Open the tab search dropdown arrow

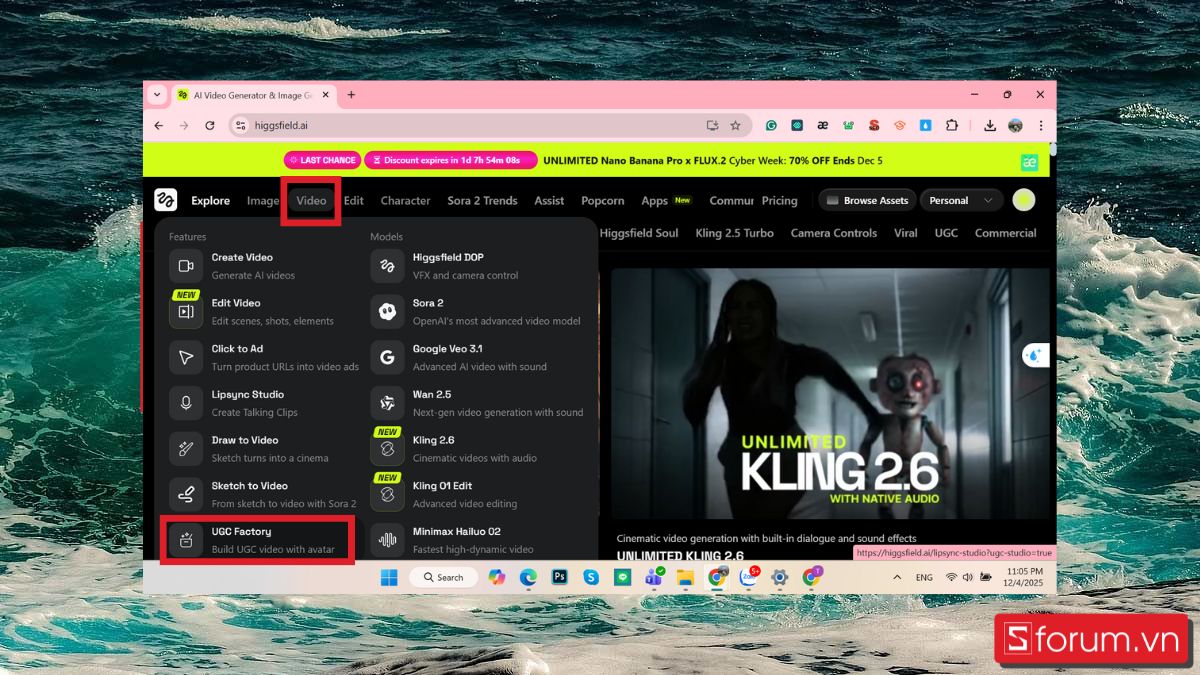pyautogui.click(x=157, y=95)
